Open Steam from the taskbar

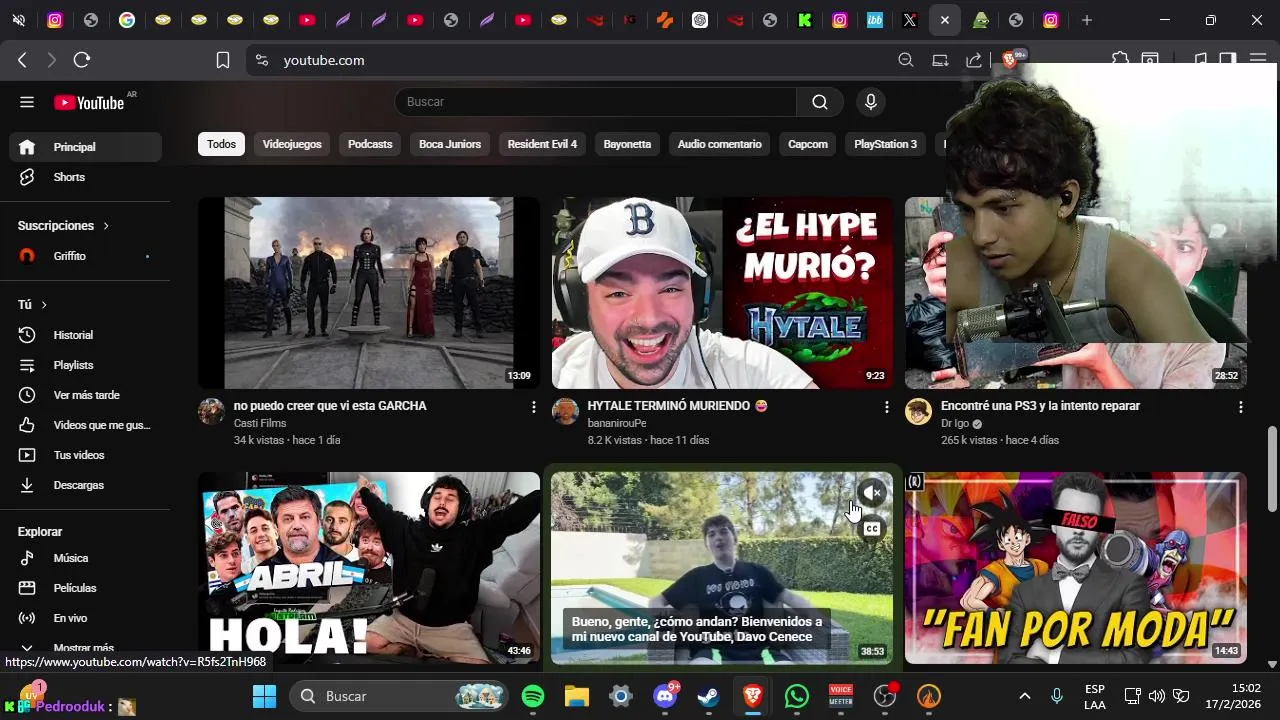click(708, 696)
